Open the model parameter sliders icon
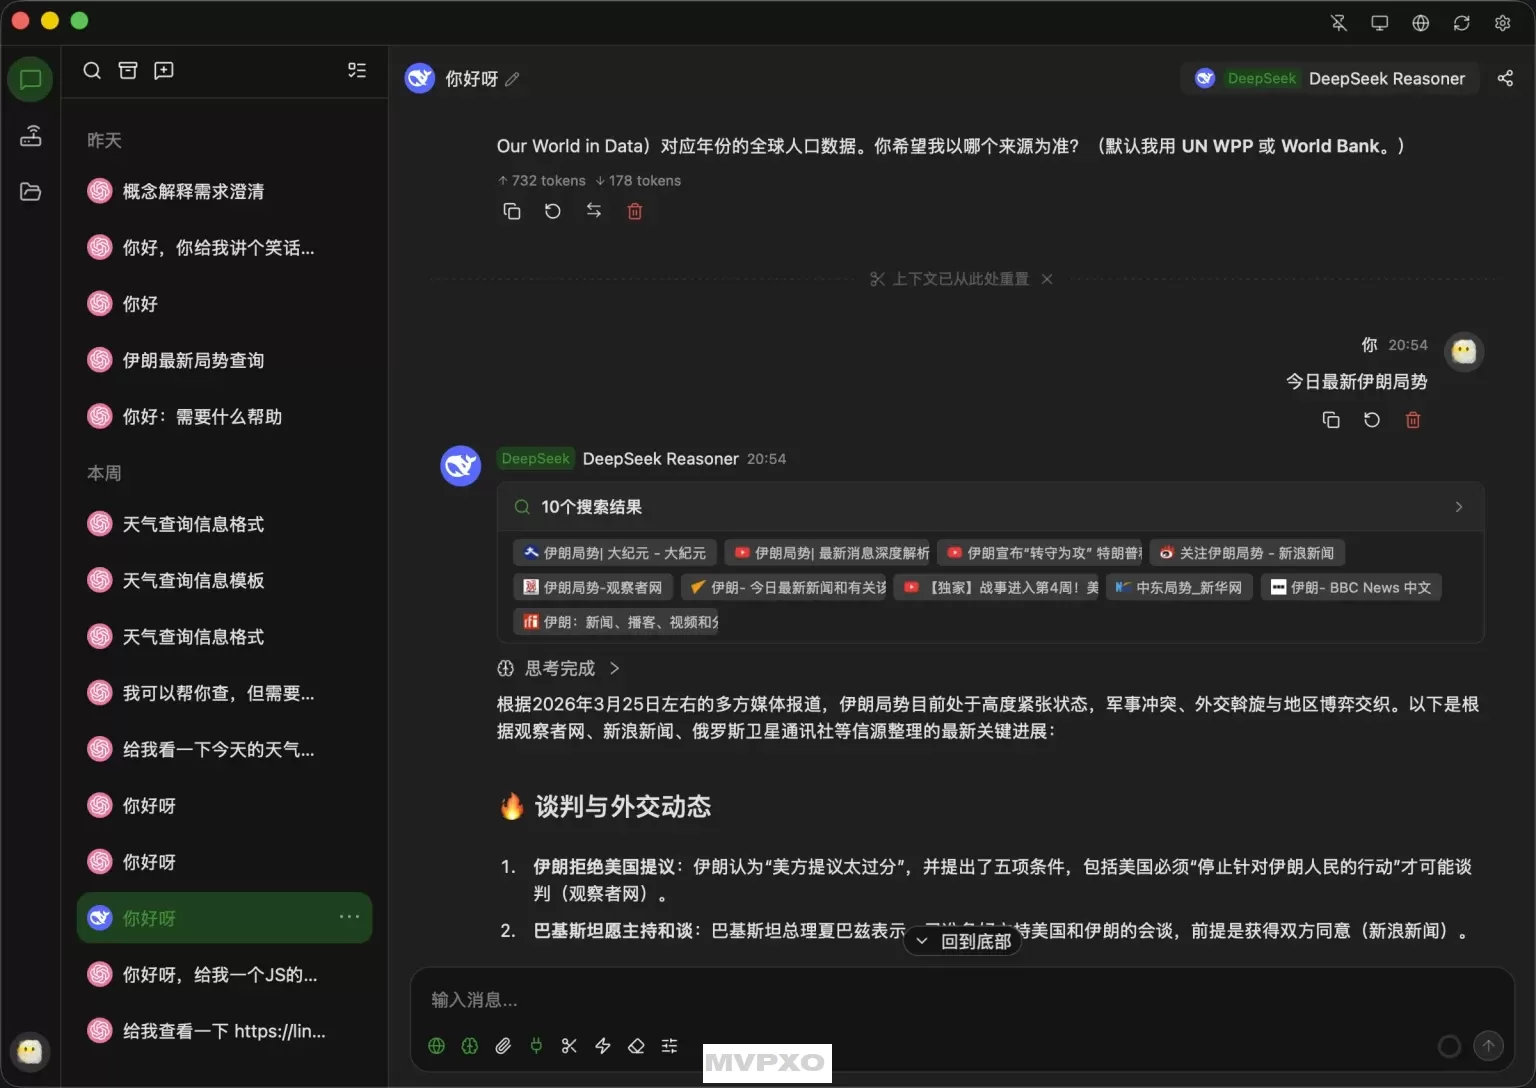The width and height of the screenshot is (1536, 1088). tap(669, 1045)
